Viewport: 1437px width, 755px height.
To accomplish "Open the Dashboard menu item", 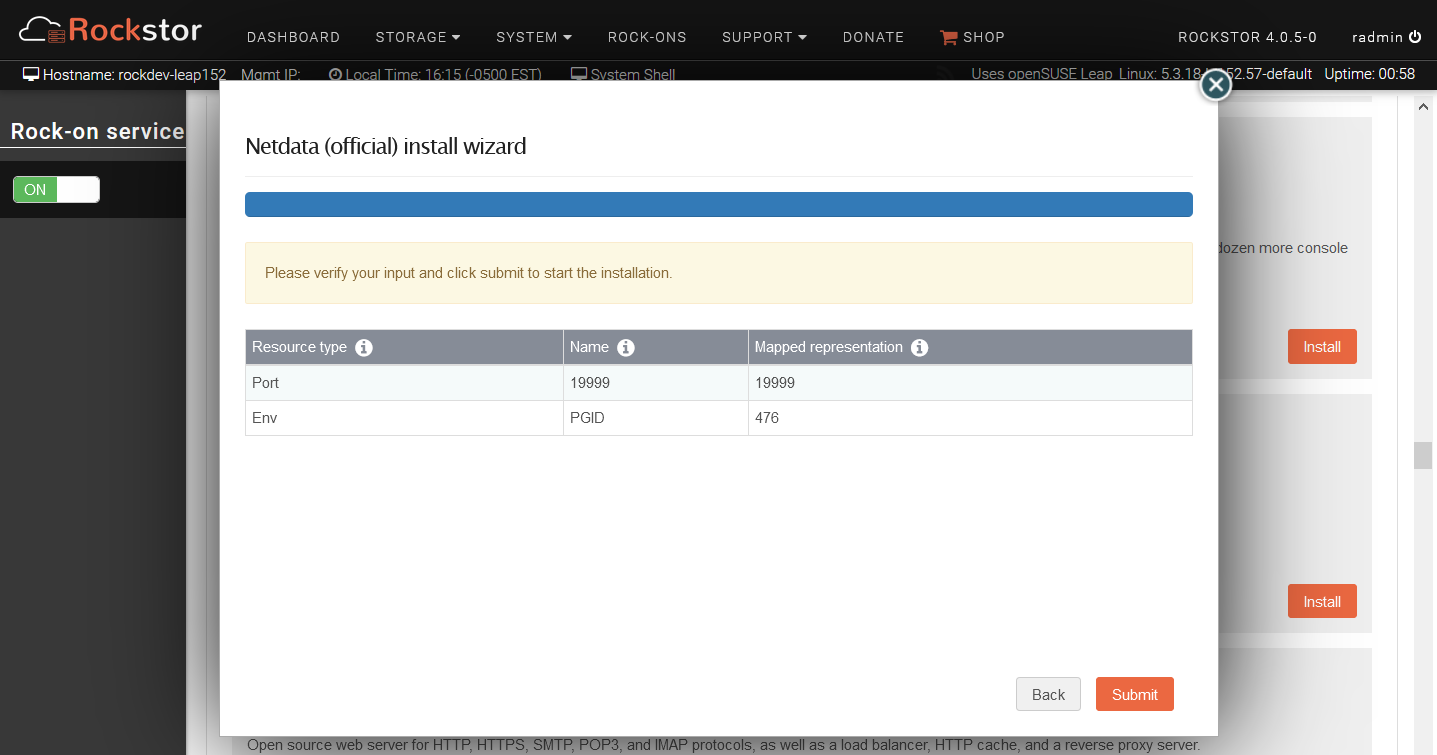I will (x=293, y=37).
